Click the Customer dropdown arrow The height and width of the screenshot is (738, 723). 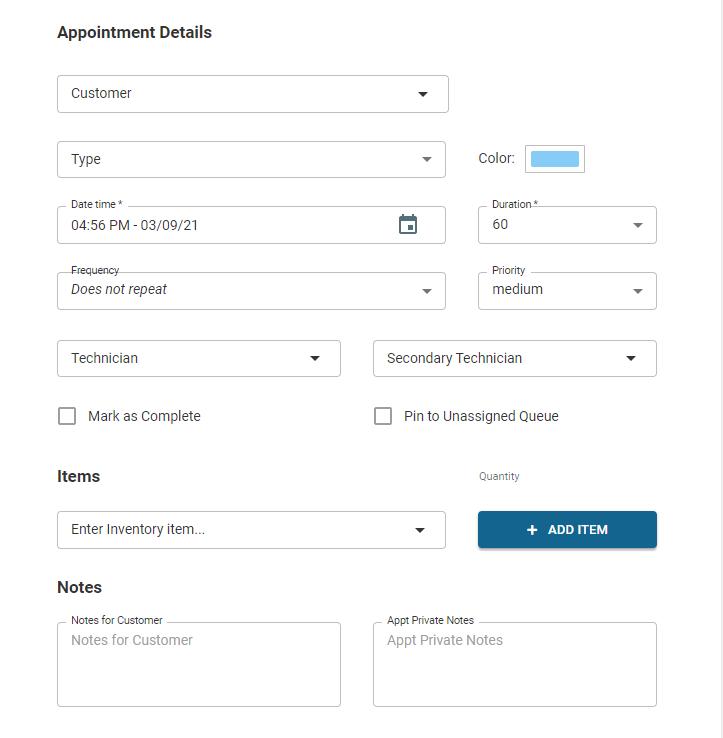coord(423,94)
